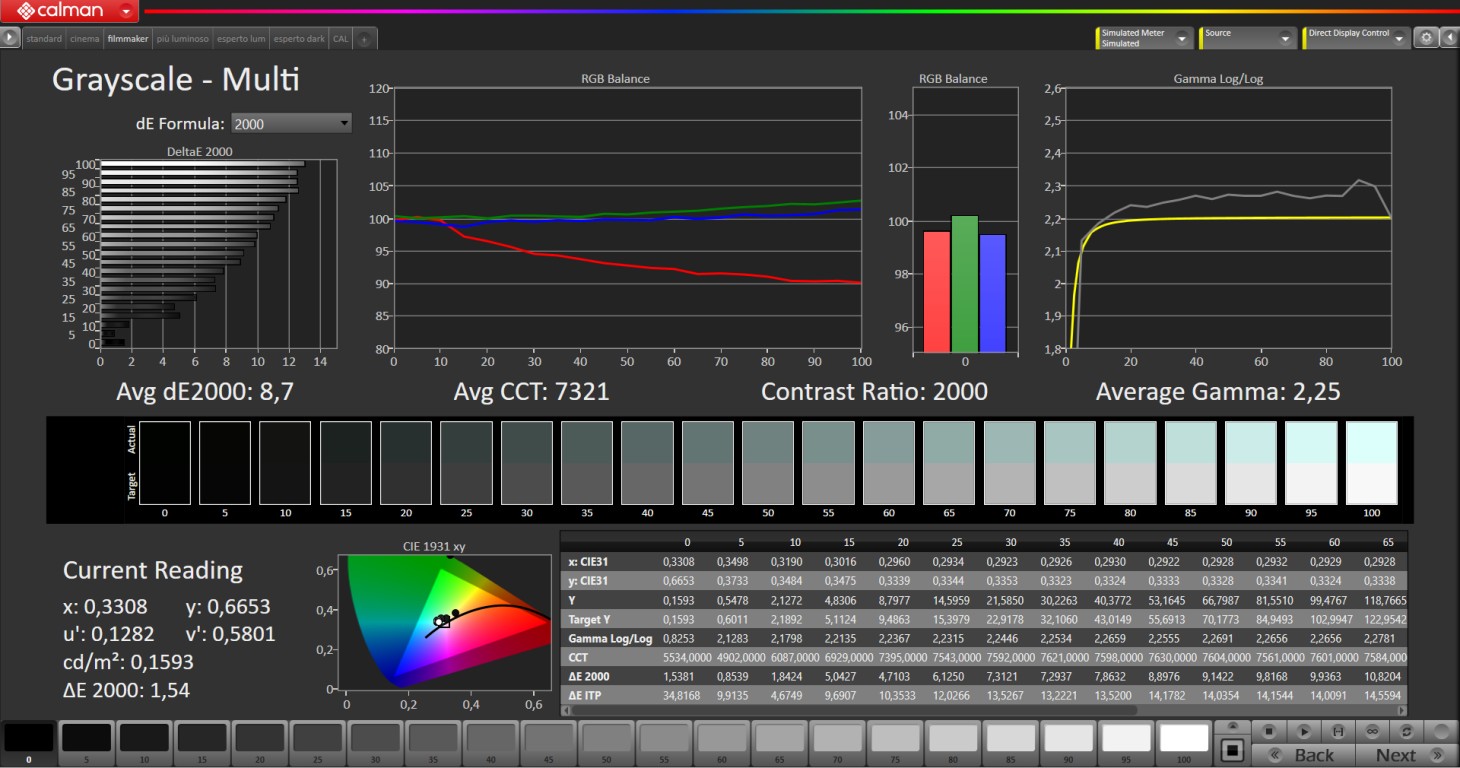Viewport: 1460px width, 768px height.
Task: Click the read single play icon
Action: tap(1303, 732)
